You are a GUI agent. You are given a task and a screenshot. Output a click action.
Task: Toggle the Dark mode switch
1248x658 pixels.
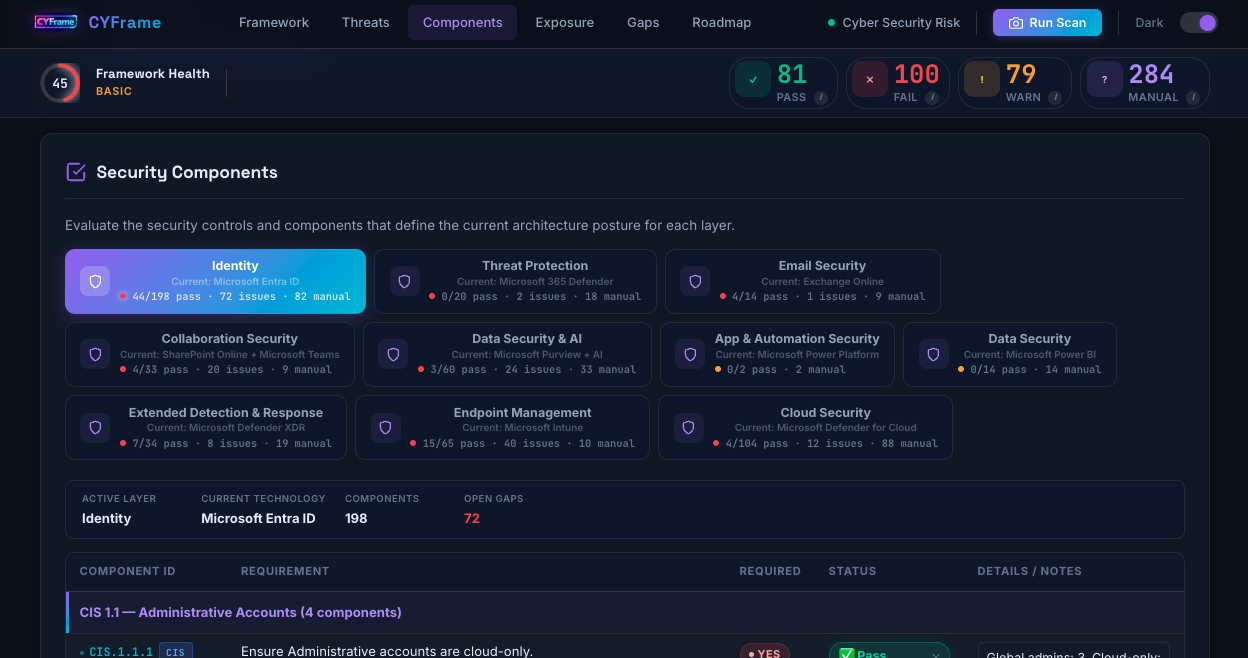pos(1198,23)
